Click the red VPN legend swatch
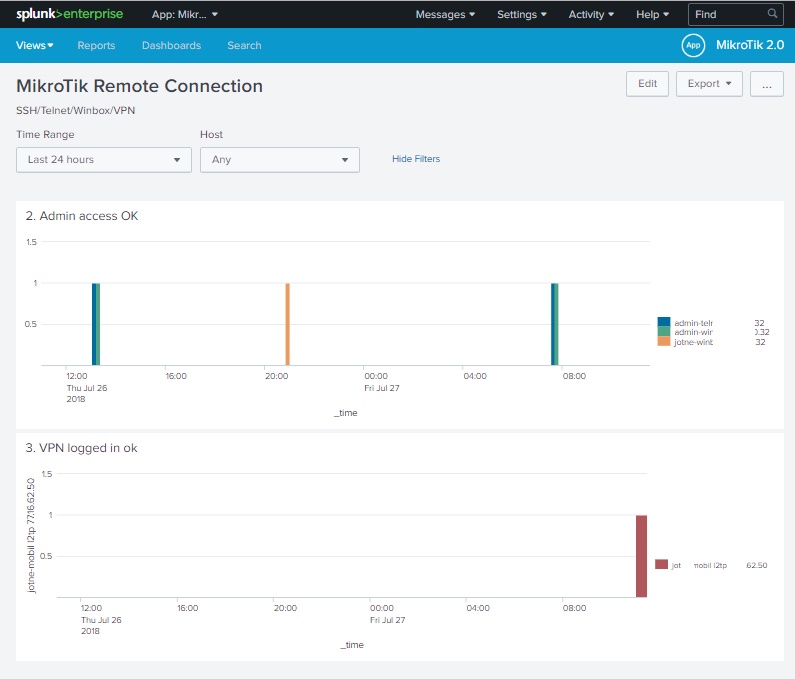 tap(661, 565)
